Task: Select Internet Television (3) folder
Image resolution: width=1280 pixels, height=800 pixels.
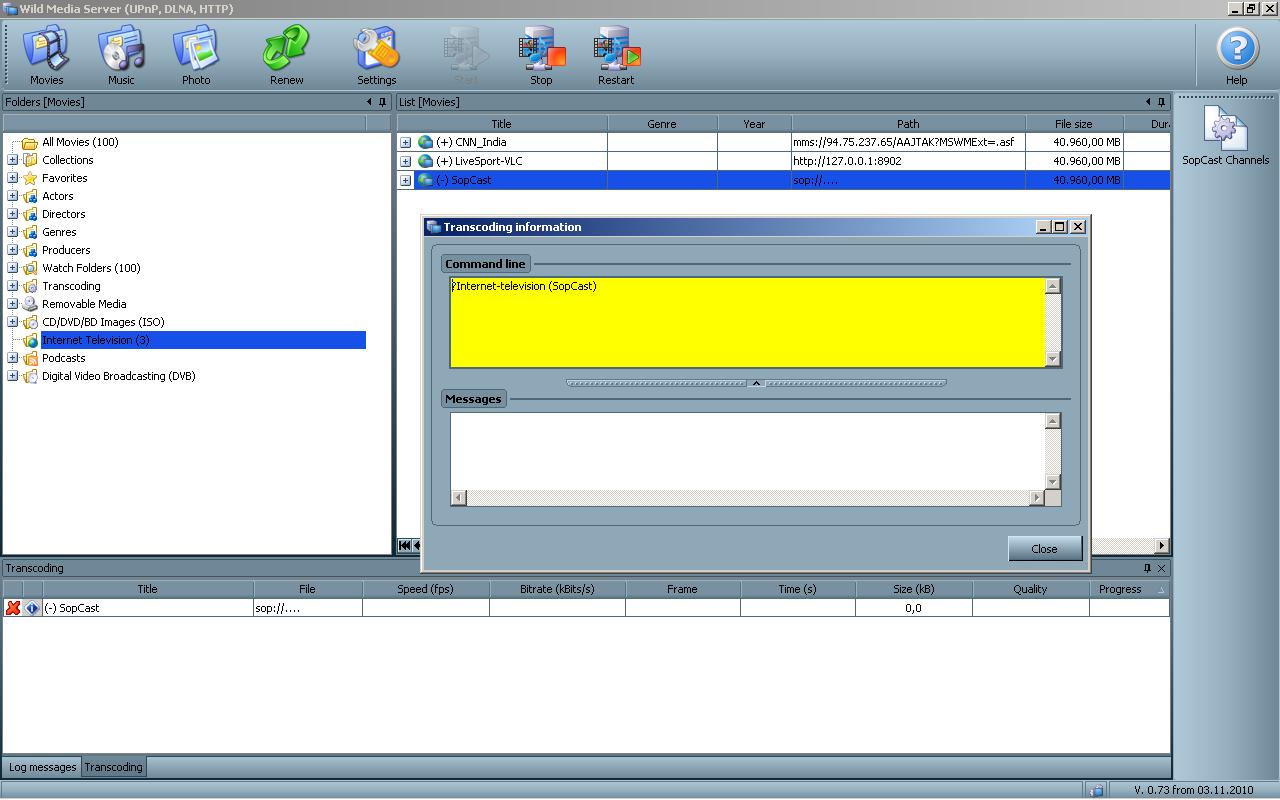Action: (x=95, y=340)
